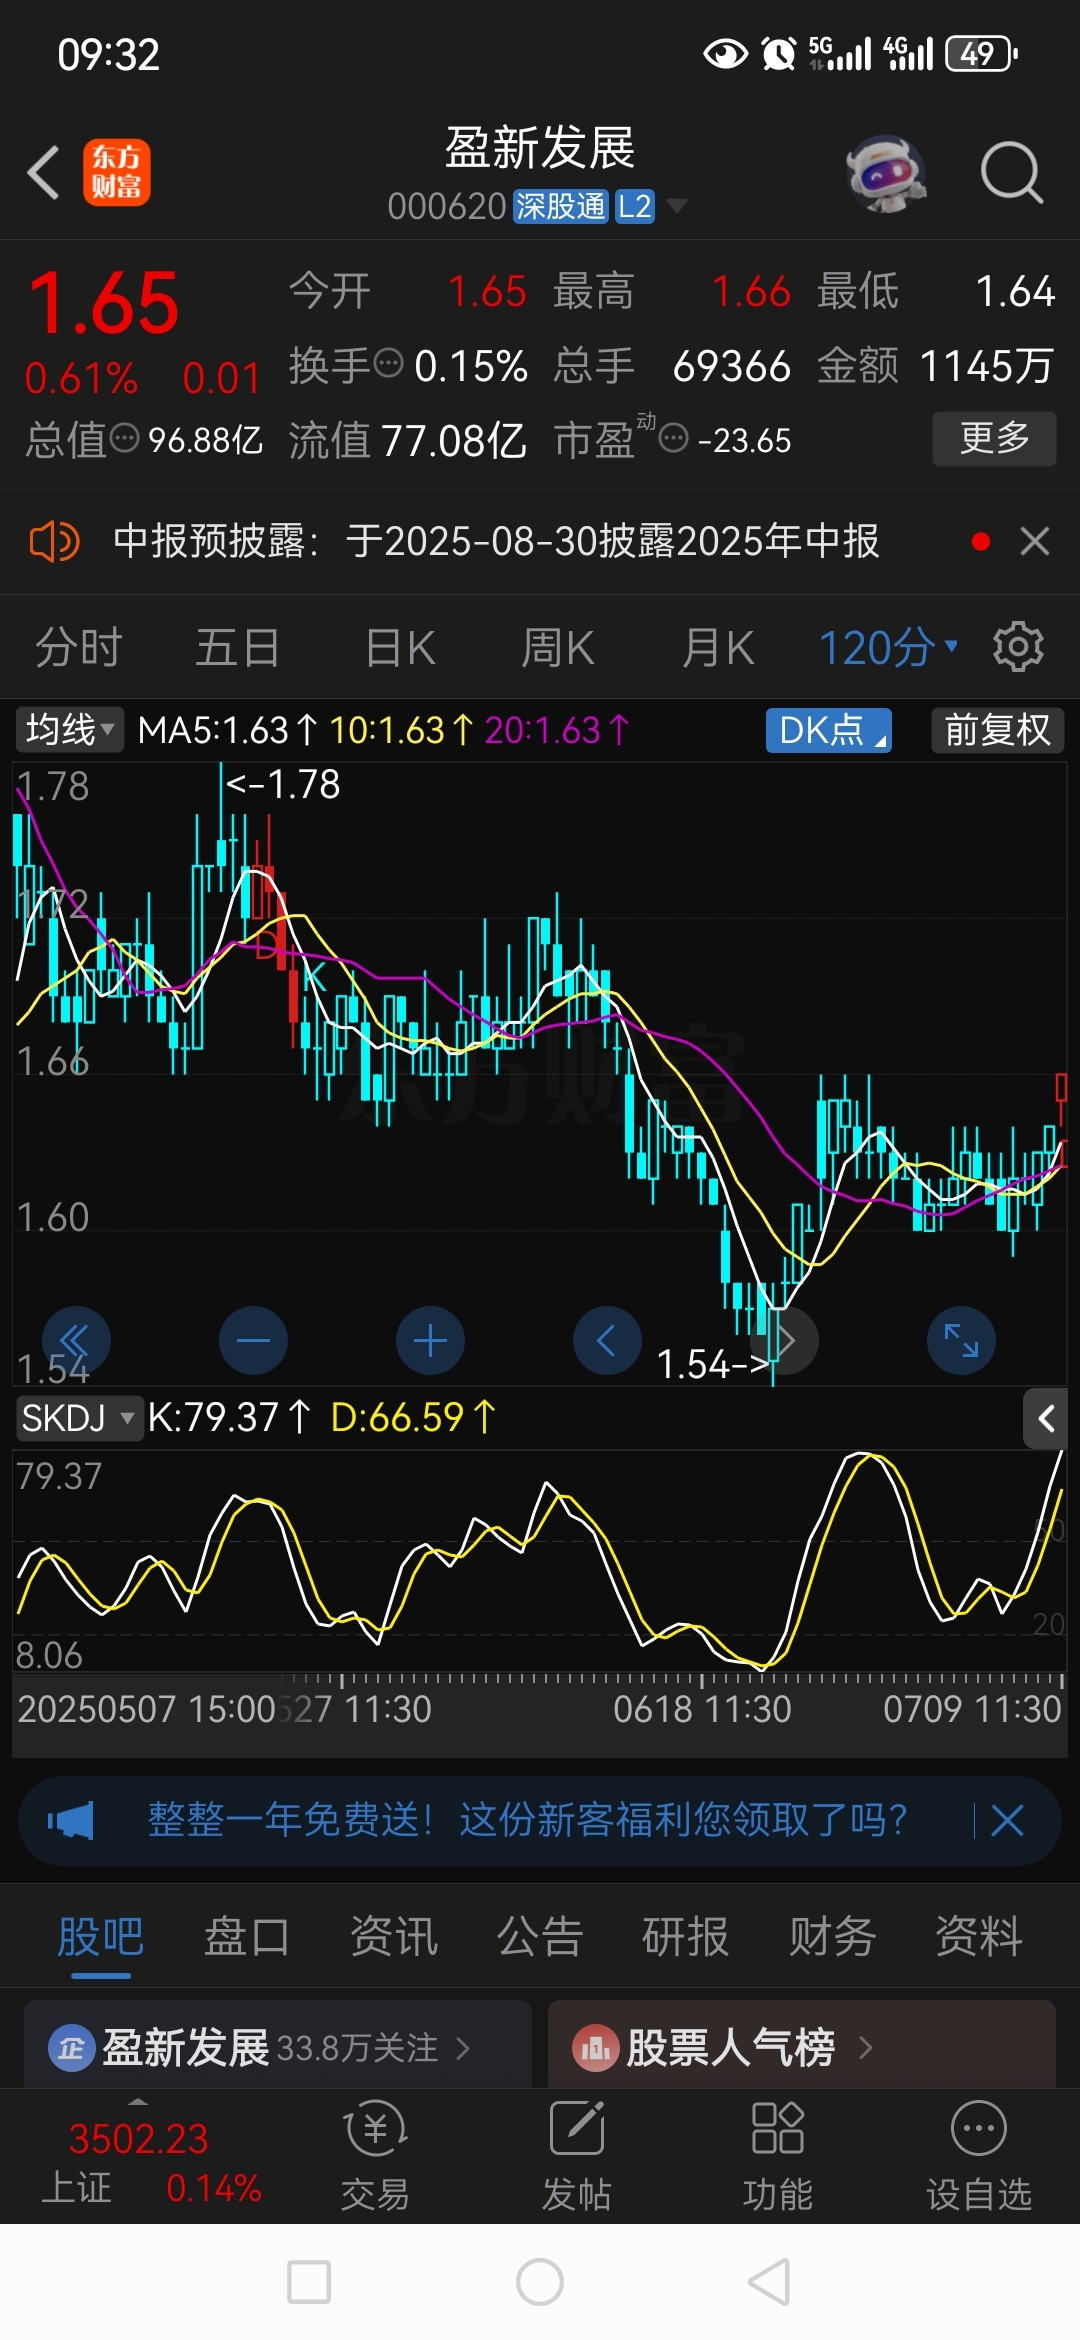Open 盈新发展 33.8万关注 card
This screenshot has height=2340, width=1080.
[x=278, y=2044]
